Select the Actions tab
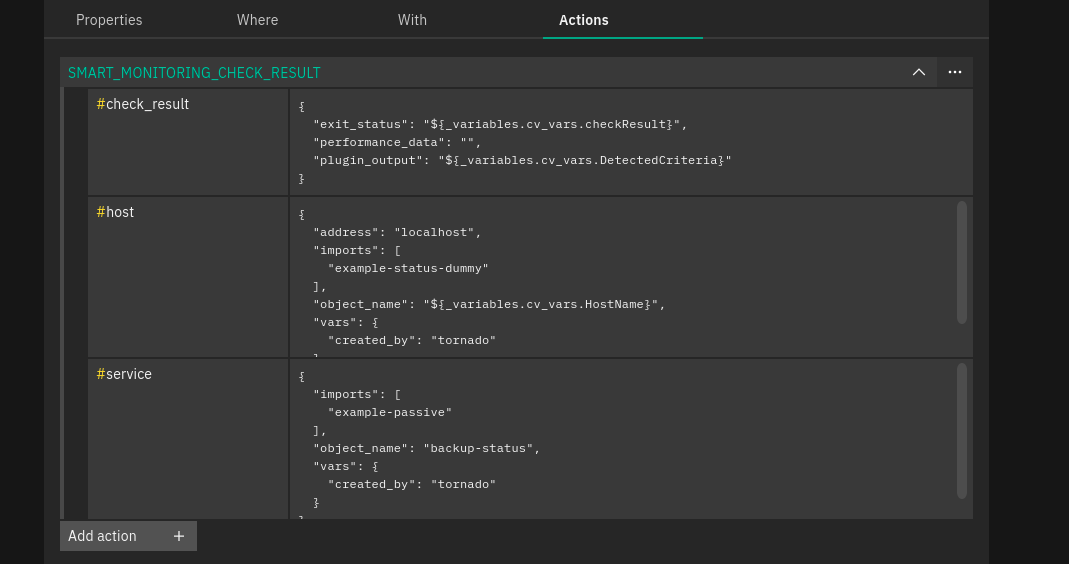Image resolution: width=1069 pixels, height=564 pixels. 584,20
